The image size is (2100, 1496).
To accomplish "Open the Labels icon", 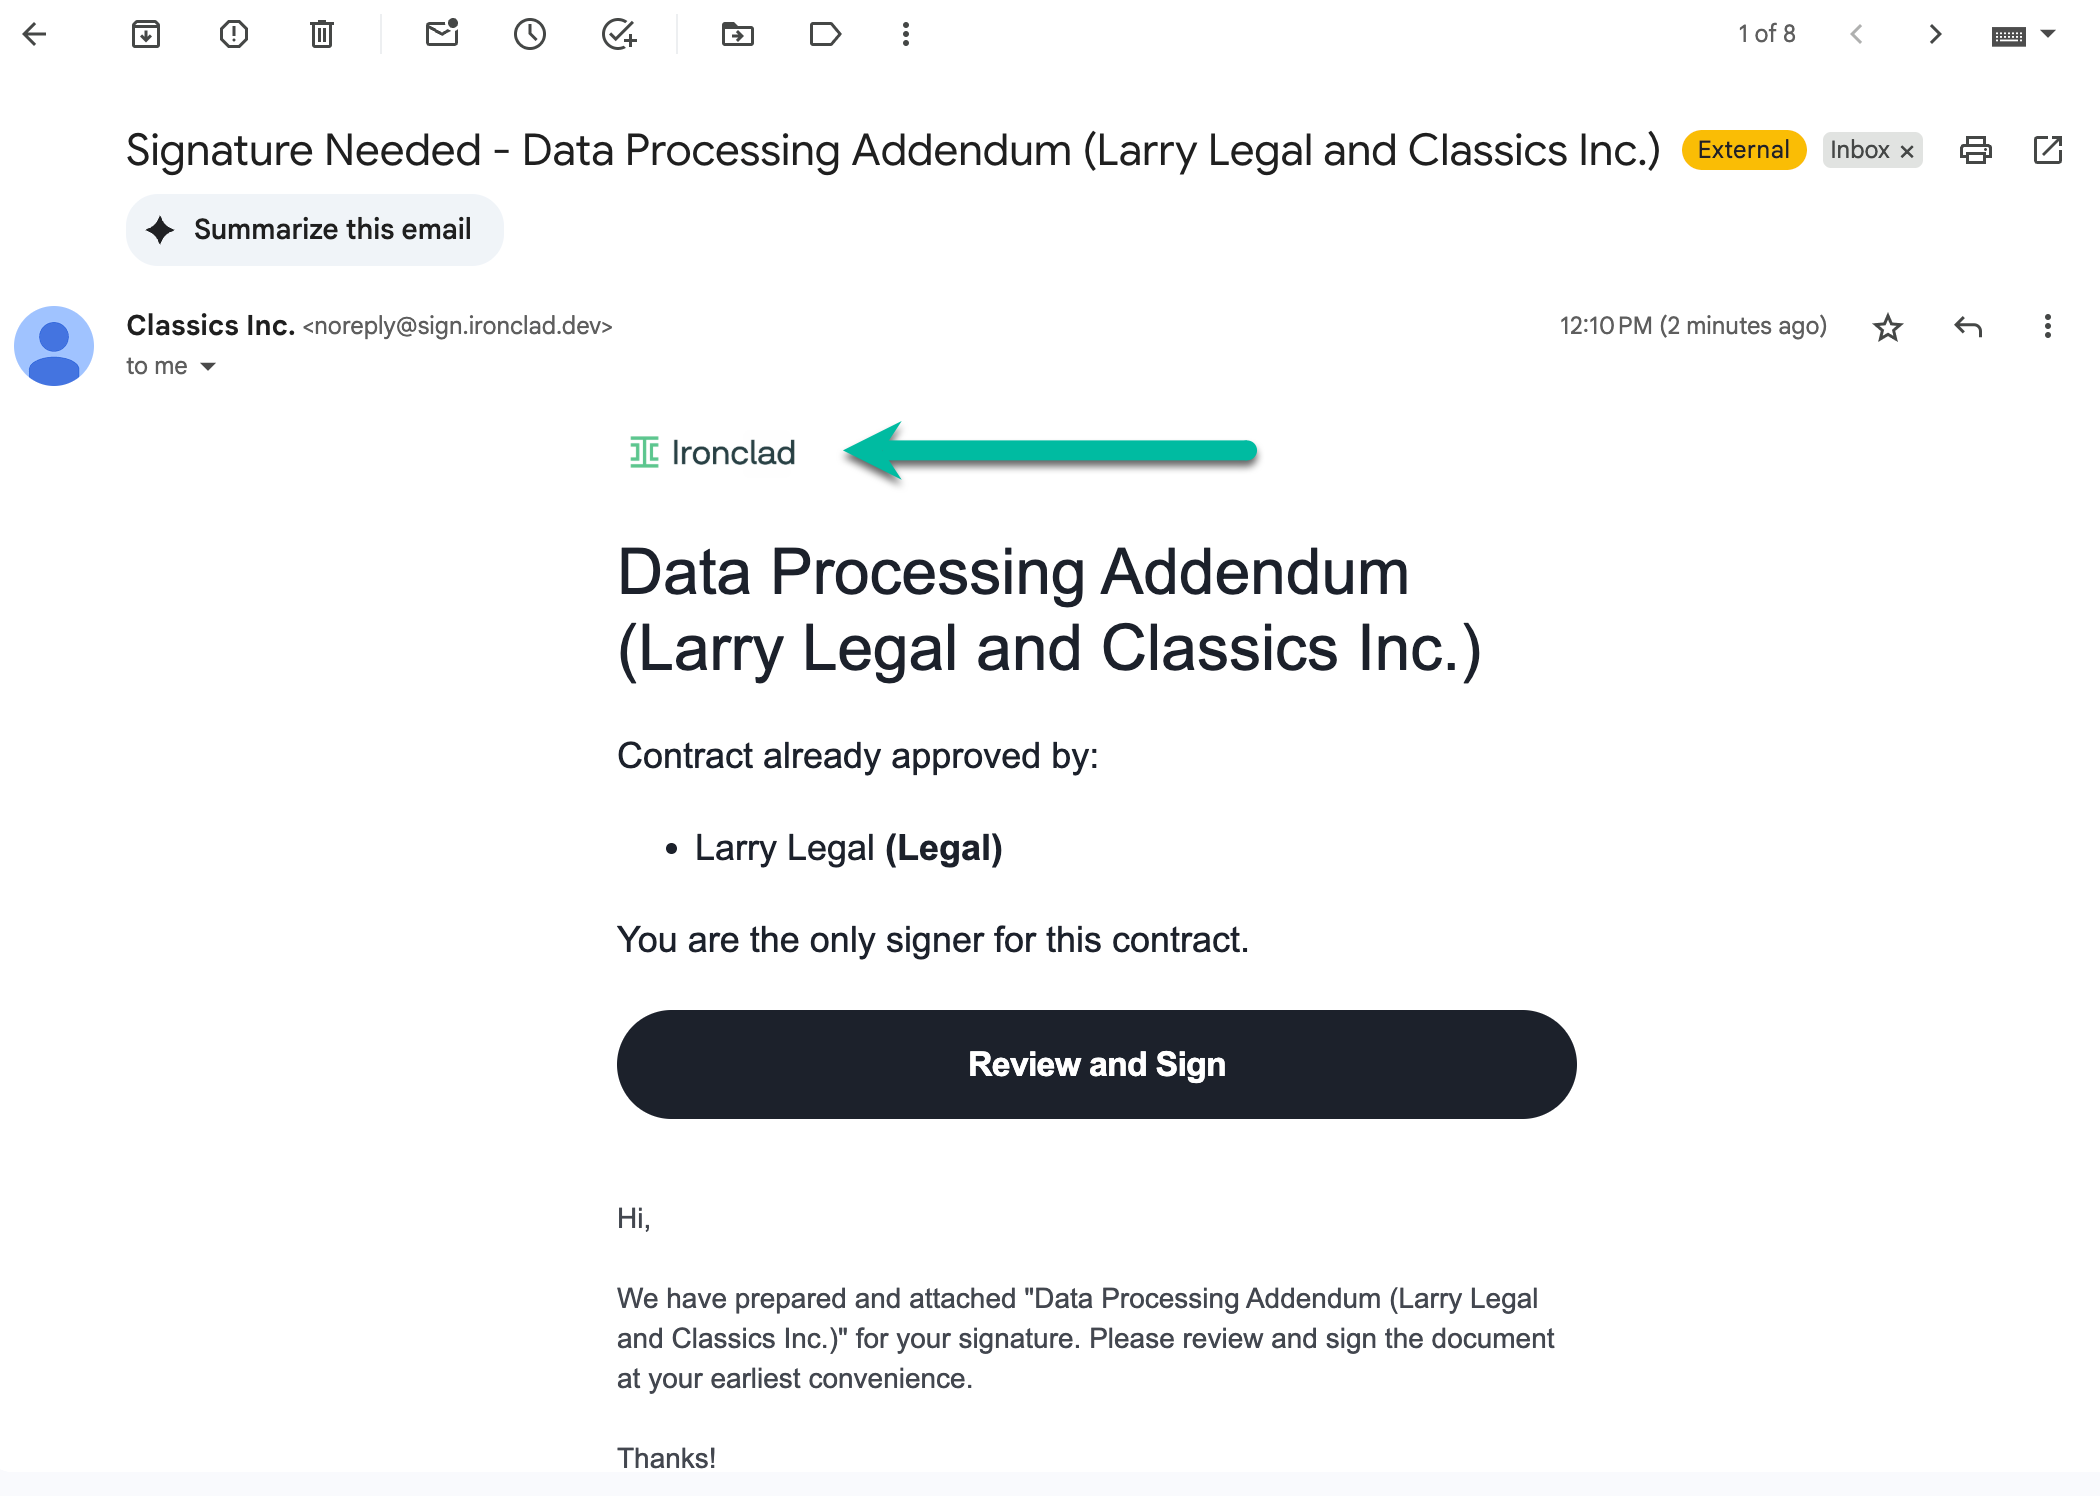I will (825, 35).
